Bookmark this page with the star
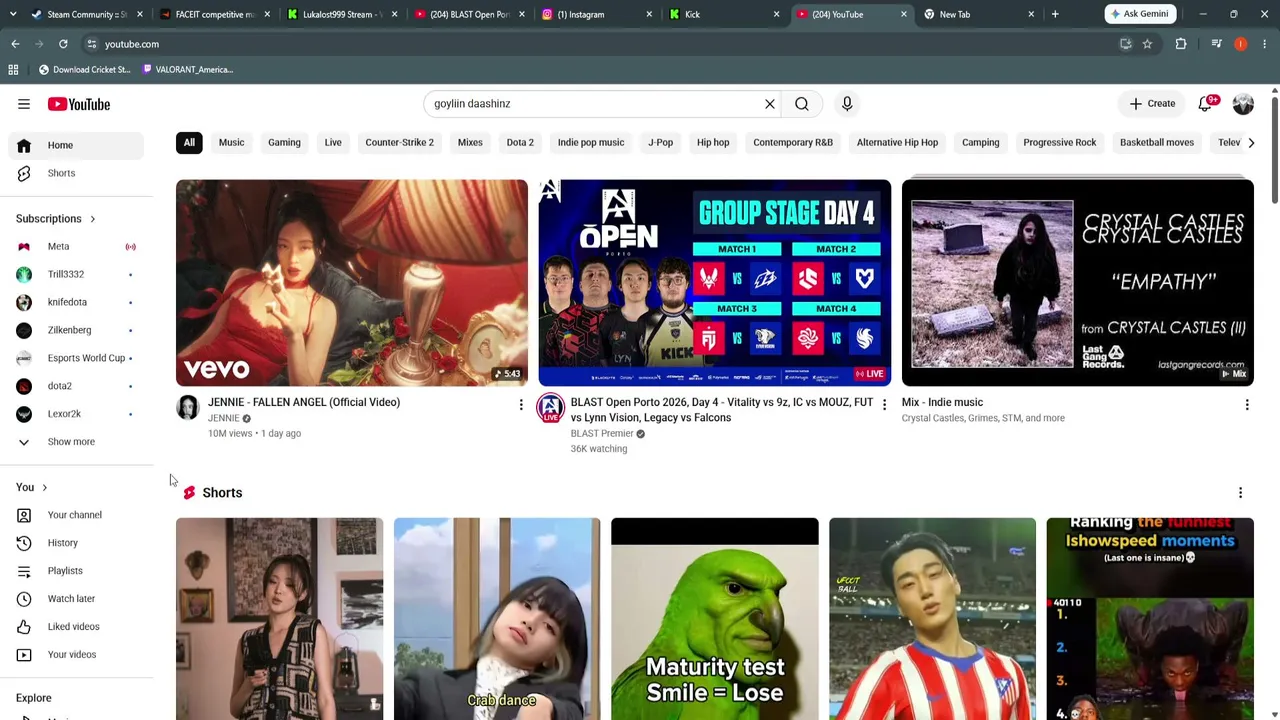 click(x=1147, y=44)
